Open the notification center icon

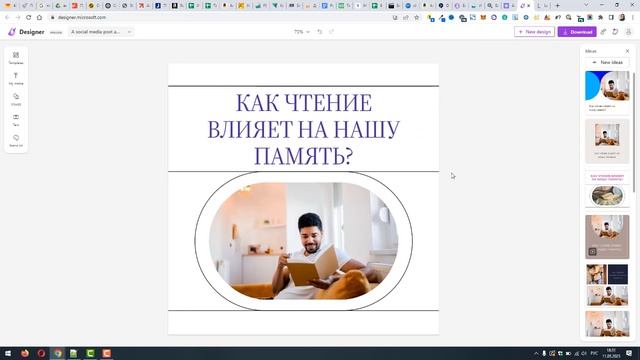click(x=629, y=353)
